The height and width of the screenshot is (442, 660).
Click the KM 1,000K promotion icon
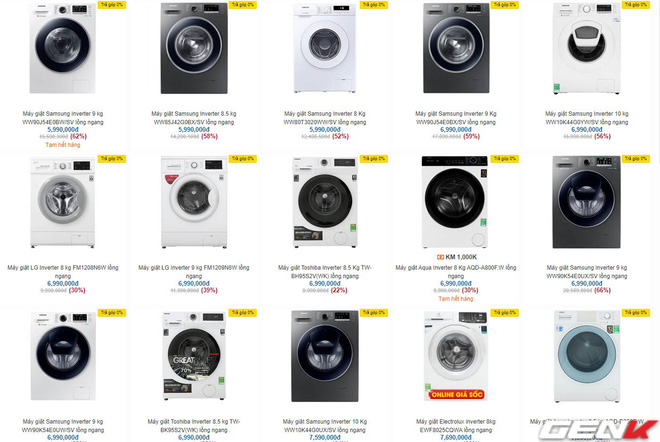point(440,257)
